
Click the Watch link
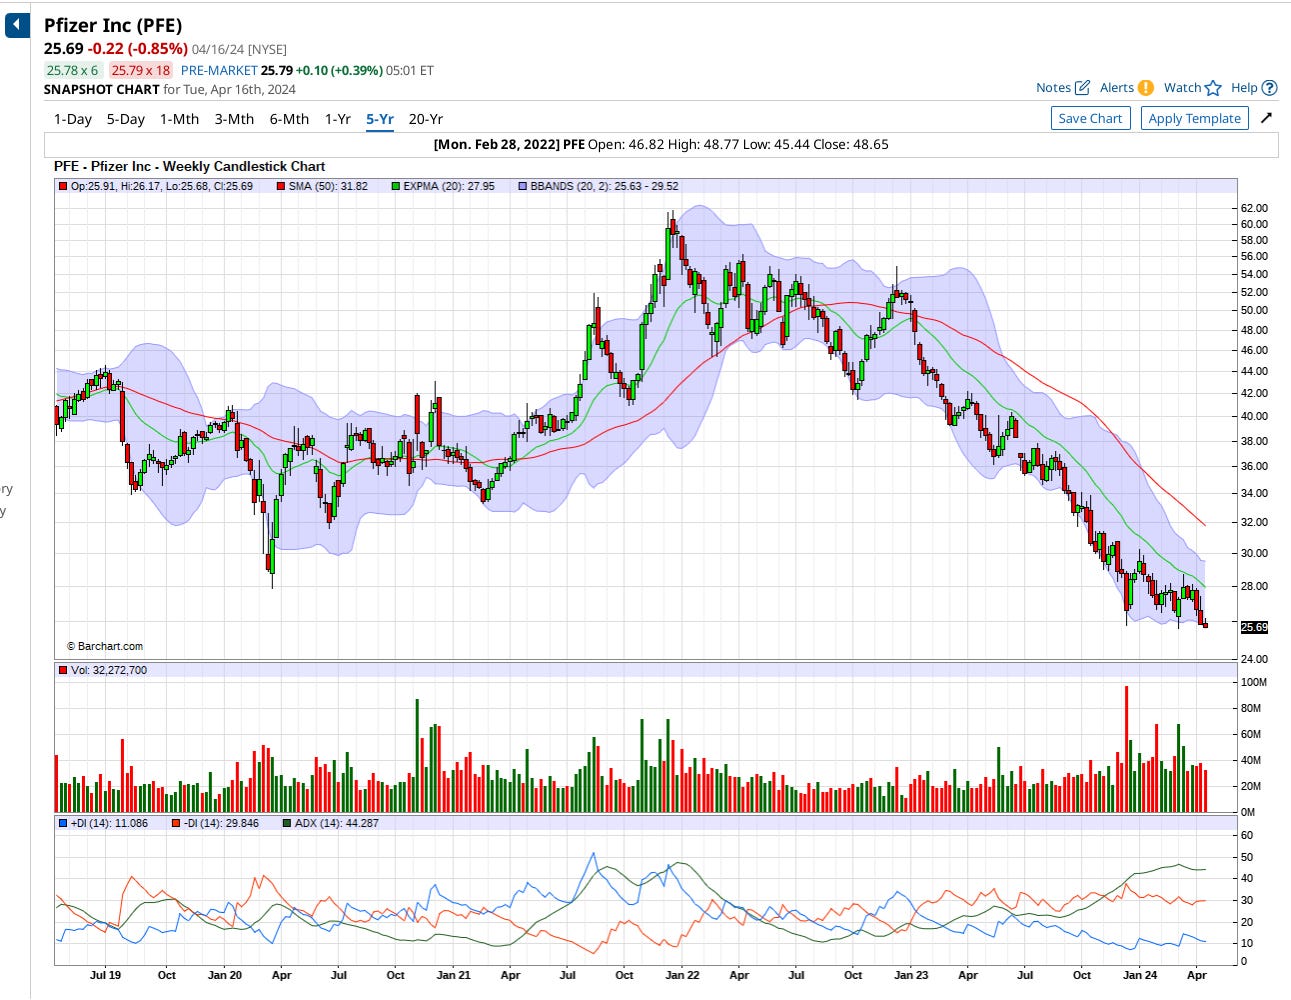(x=1182, y=88)
